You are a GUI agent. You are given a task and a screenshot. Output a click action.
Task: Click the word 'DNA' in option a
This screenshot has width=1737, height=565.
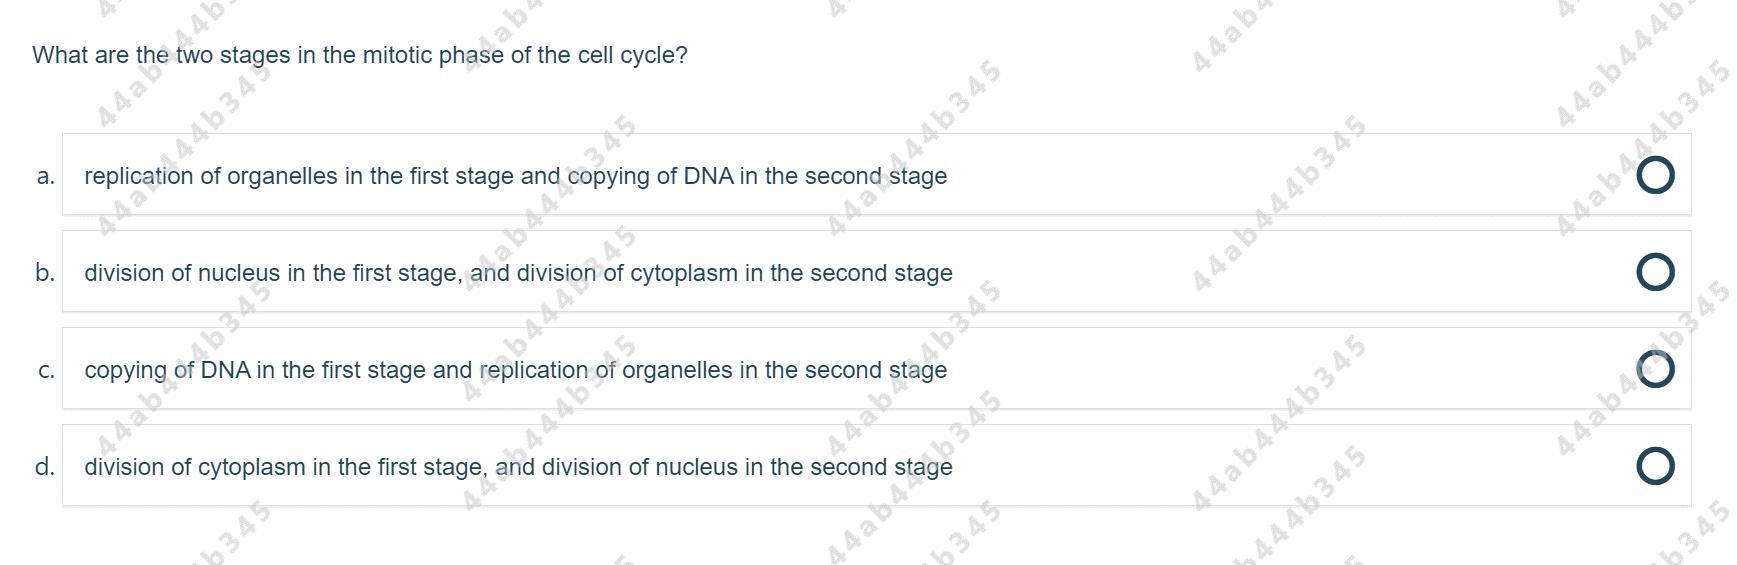coord(708,176)
